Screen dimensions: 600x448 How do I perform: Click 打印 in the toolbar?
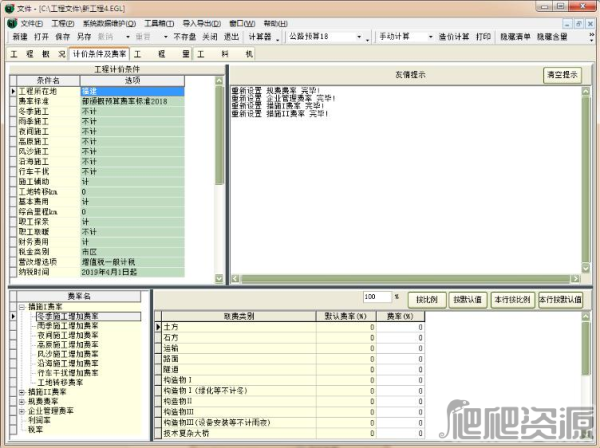click(483, 37)
